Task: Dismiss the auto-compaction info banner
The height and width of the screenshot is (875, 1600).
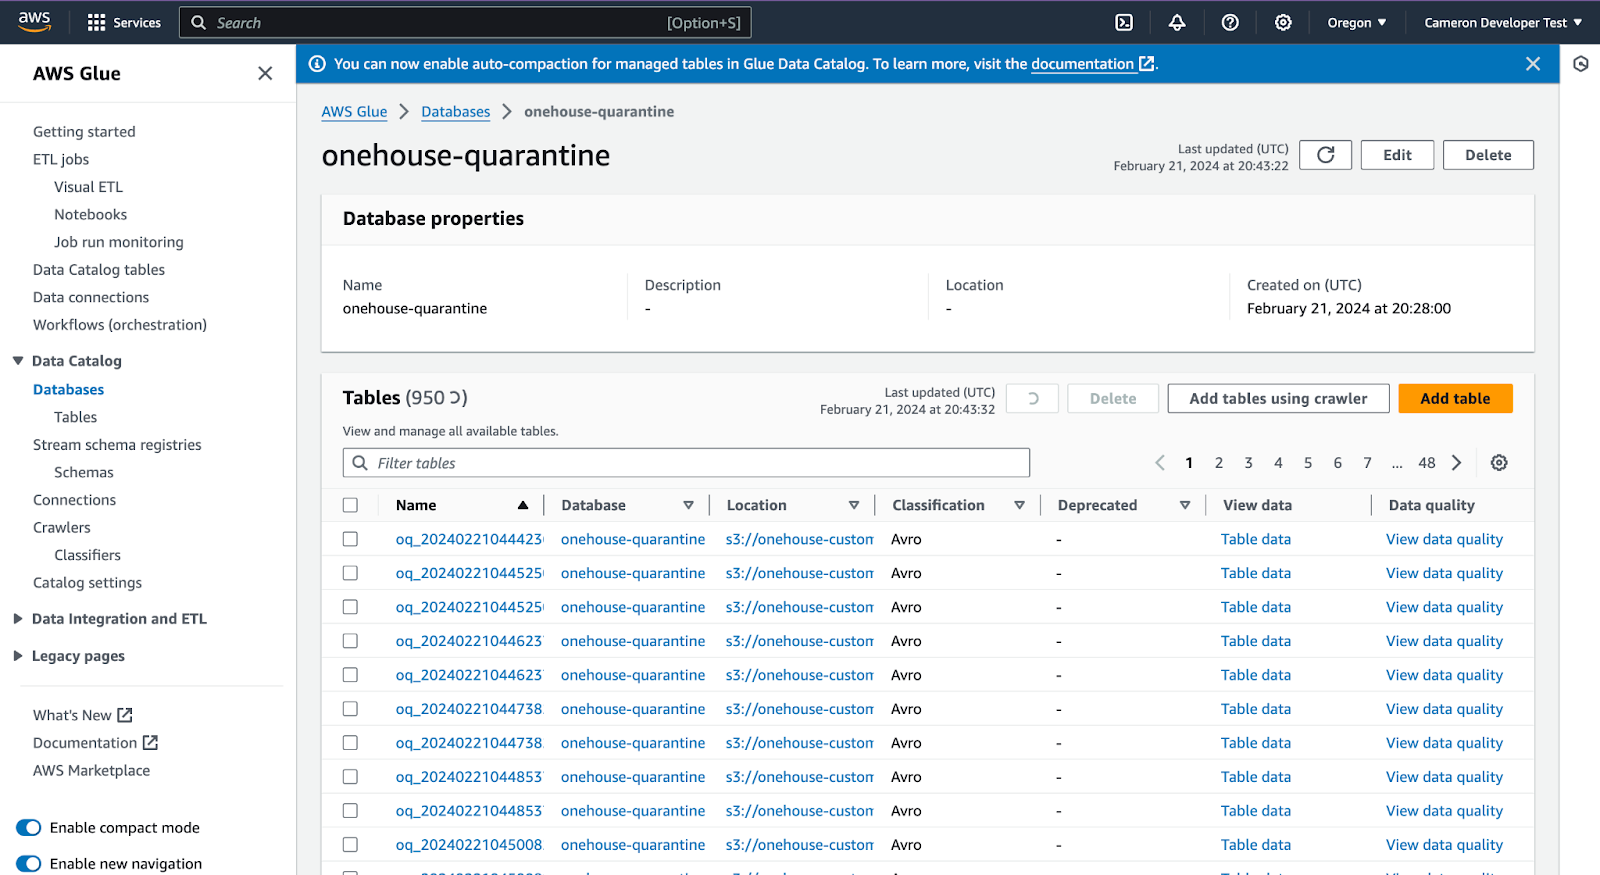Action: point(1532,64)
